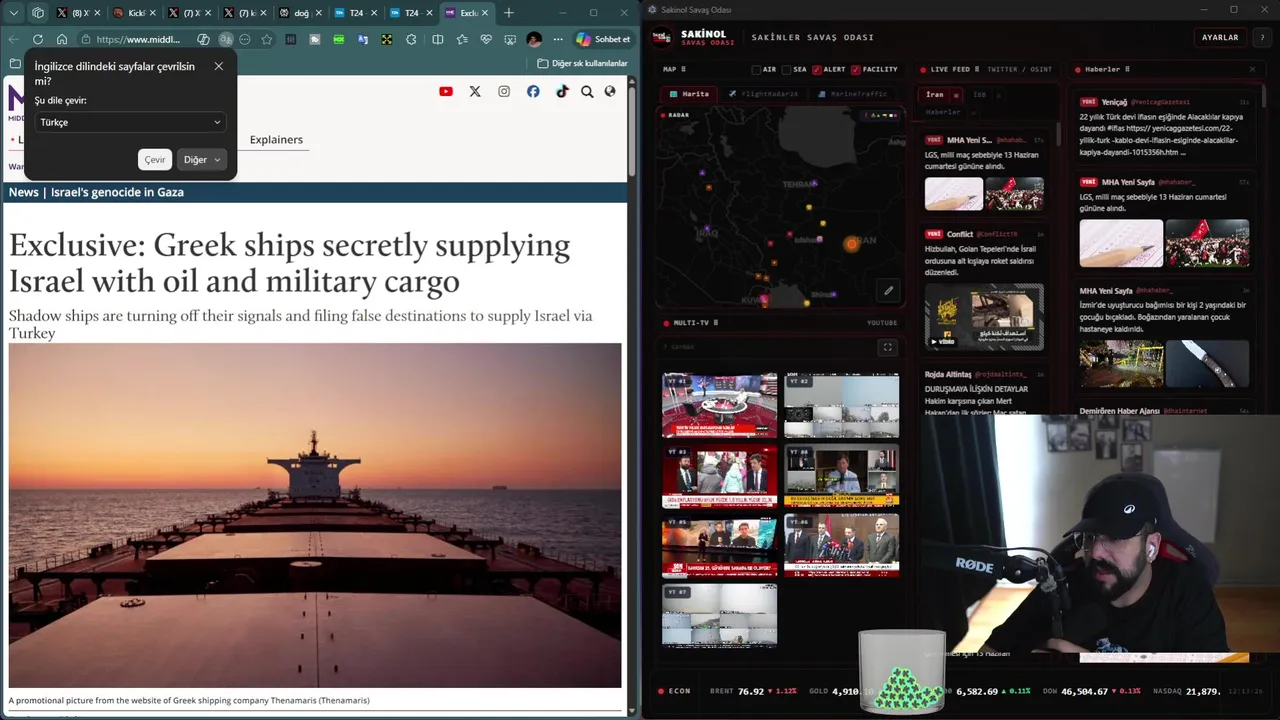Click the BRENT 76.92 ticker value
This screenshot has height=720, width=1280.
751,691
